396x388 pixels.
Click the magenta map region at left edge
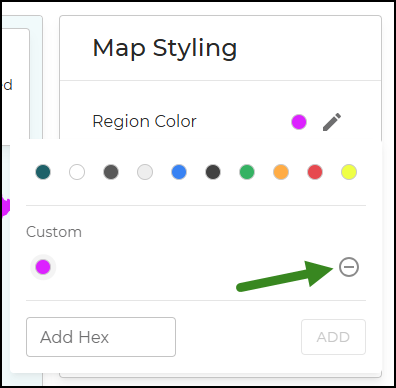tap(5, 207)
